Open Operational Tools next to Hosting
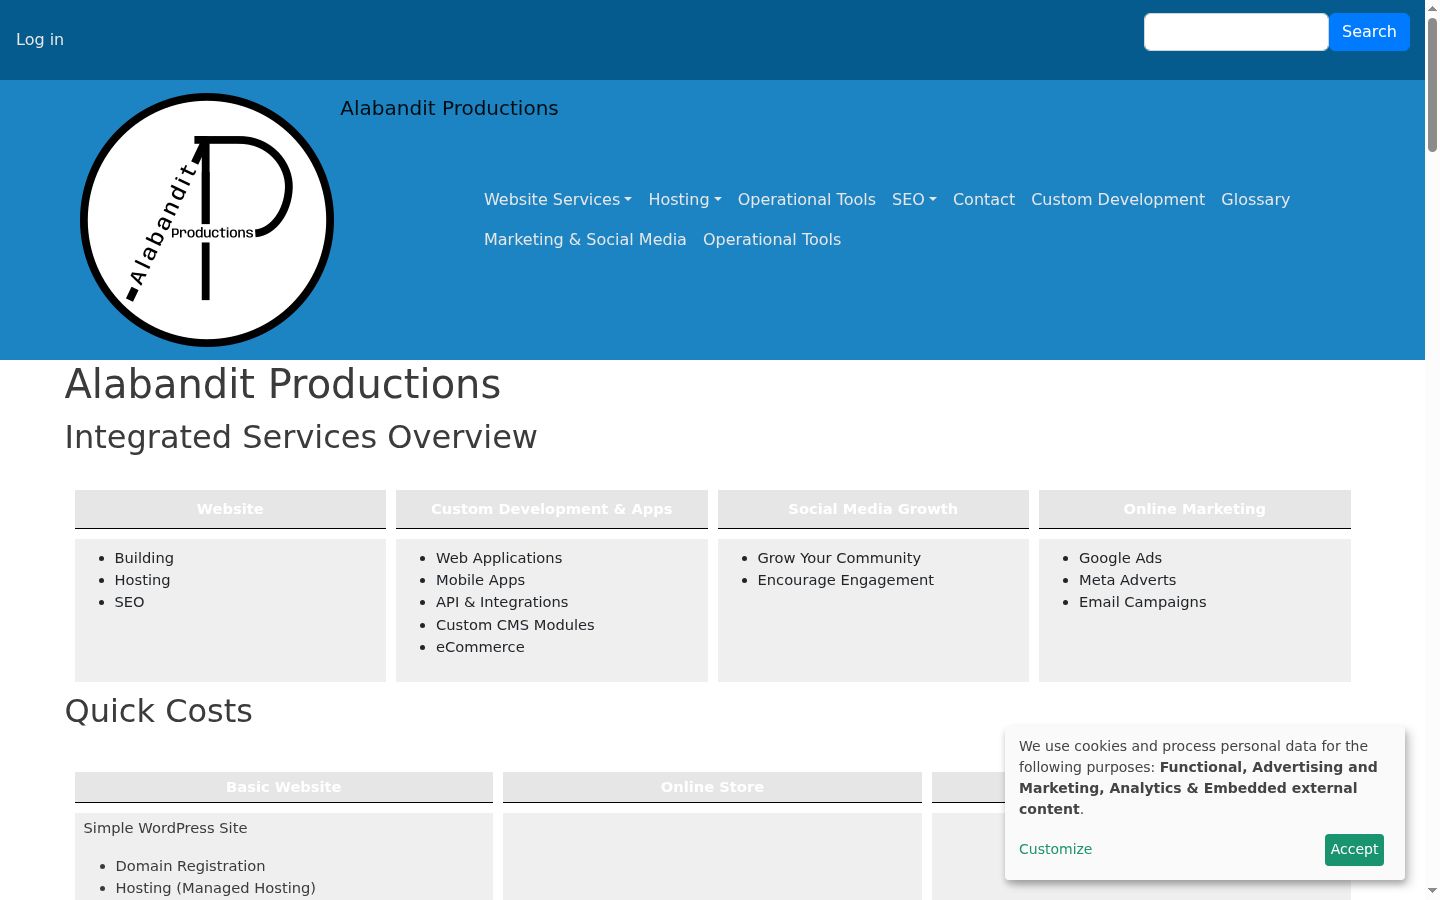 coord(807,199)
